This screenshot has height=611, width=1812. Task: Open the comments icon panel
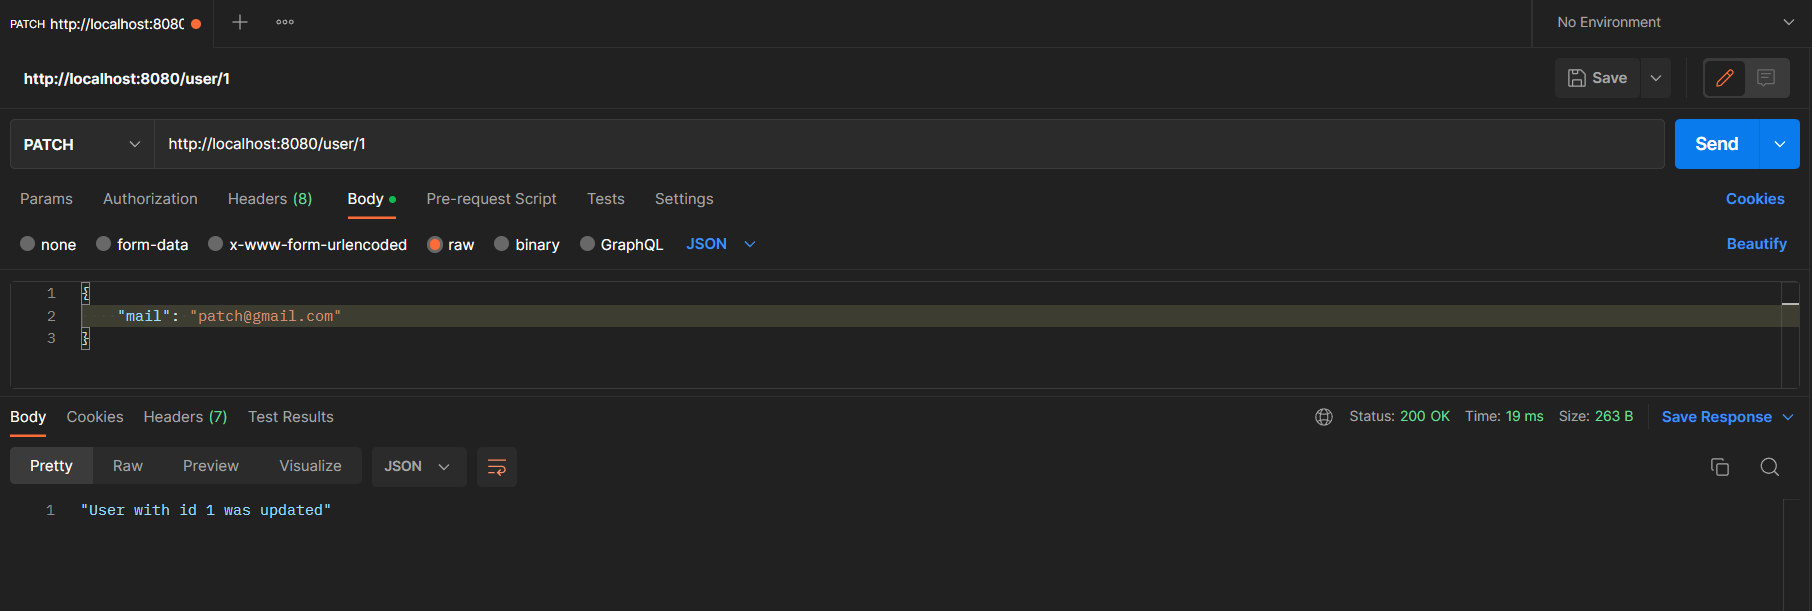[x=1766, y=78]
